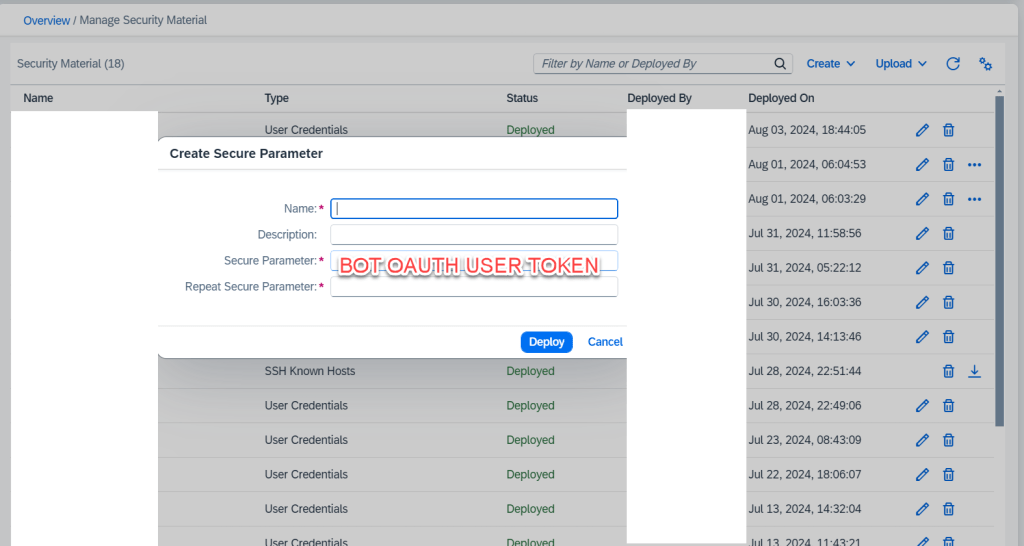Click the vertical scrollbar of the table
This screenshot has height=546, width=1024.
click(x=999, y=260)
